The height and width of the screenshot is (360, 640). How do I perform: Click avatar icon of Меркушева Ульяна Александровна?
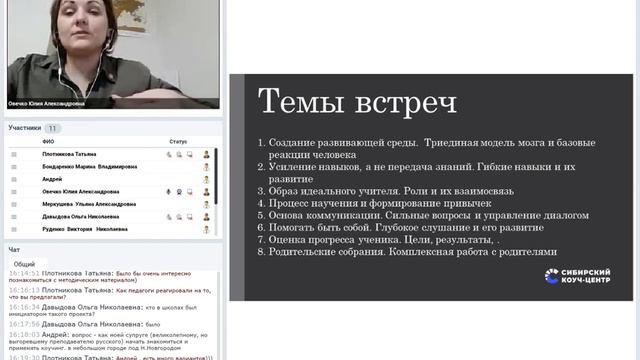207,204
